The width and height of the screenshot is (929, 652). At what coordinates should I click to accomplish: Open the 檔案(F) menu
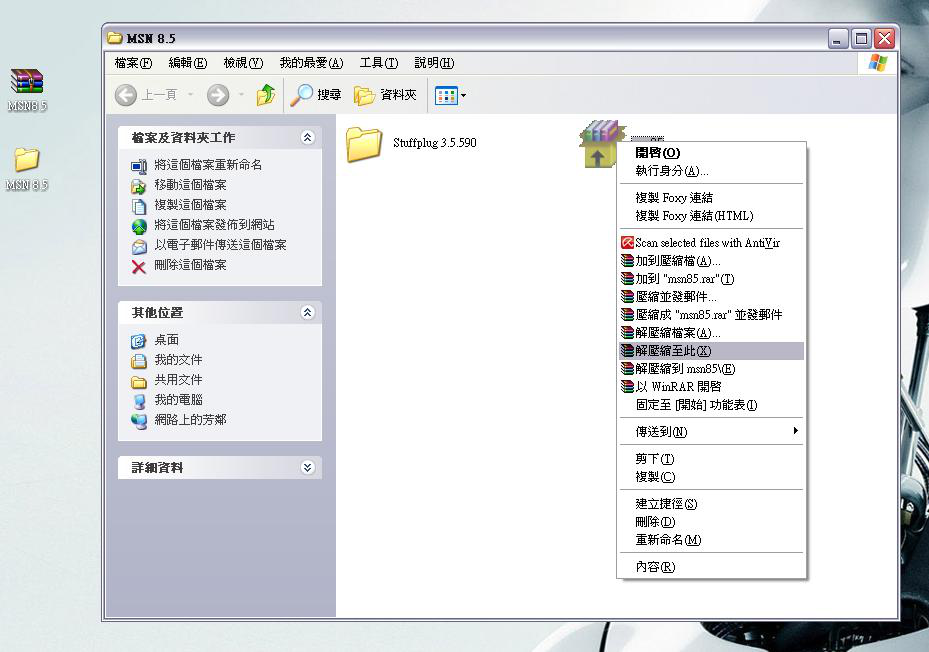(x=133, y=63)
